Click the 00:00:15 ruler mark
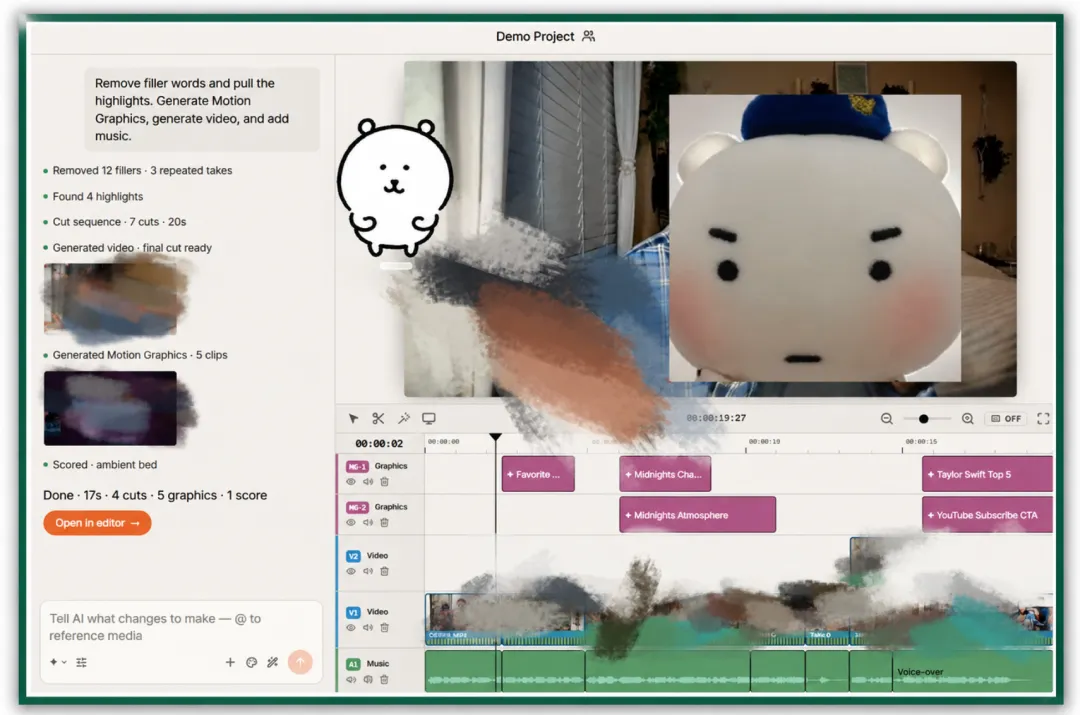1080x715 pixels. 921,442
